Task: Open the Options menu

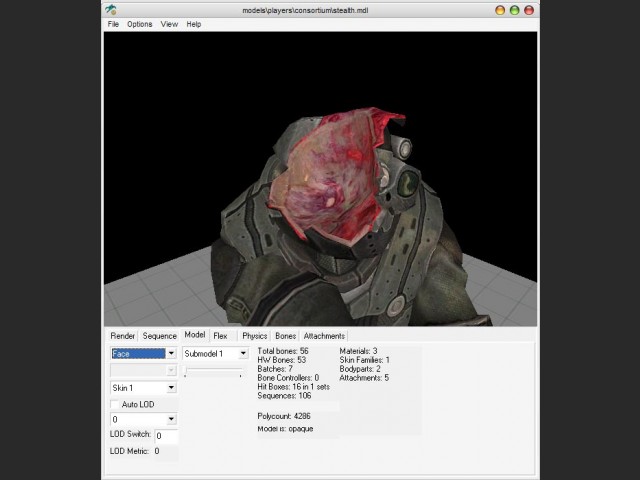Action: click(x=140, y=24)
